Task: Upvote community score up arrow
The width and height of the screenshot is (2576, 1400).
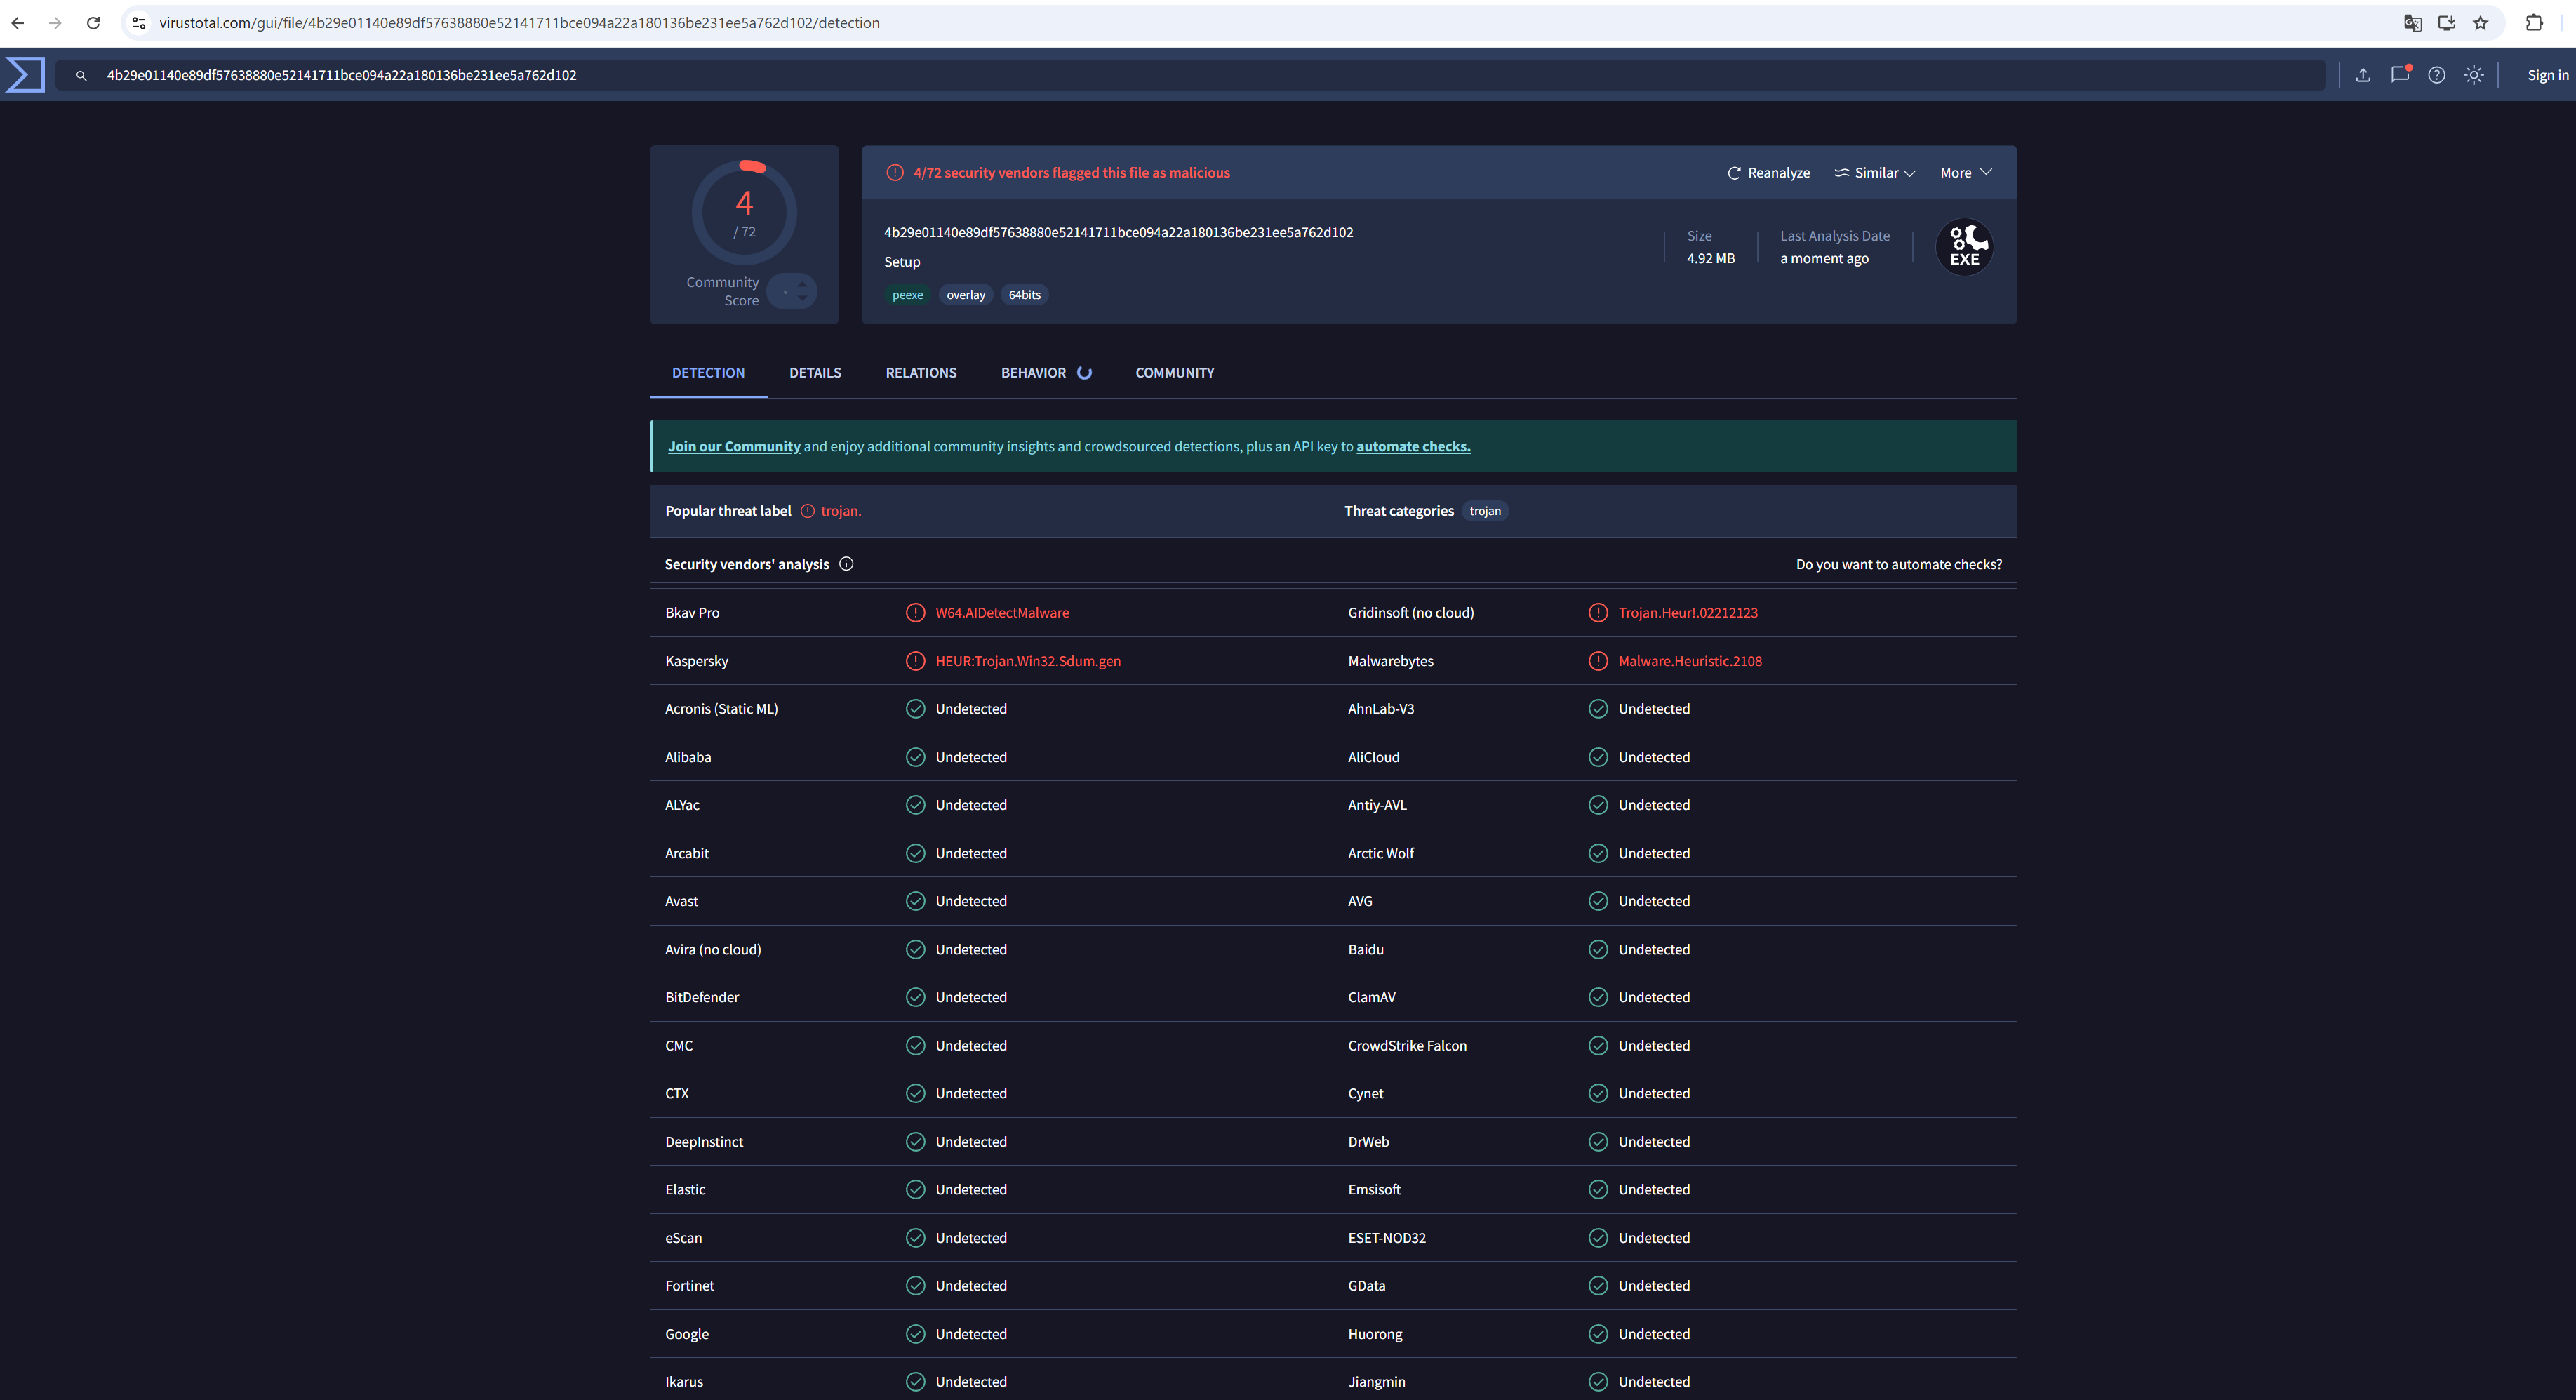Action: coord(802,284)
